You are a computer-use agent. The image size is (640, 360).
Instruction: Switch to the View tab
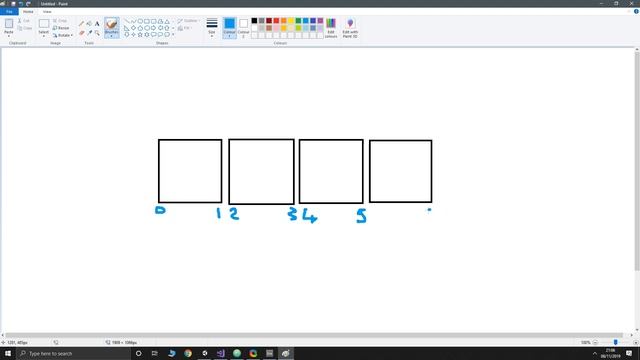(x=47, y=11)
